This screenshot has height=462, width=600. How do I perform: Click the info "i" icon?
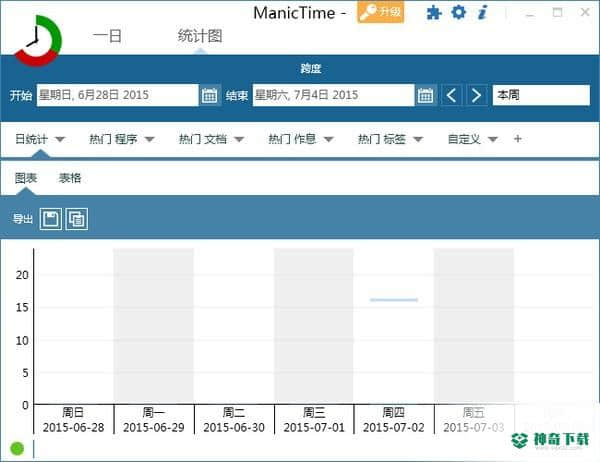click(x=483, y=12)
